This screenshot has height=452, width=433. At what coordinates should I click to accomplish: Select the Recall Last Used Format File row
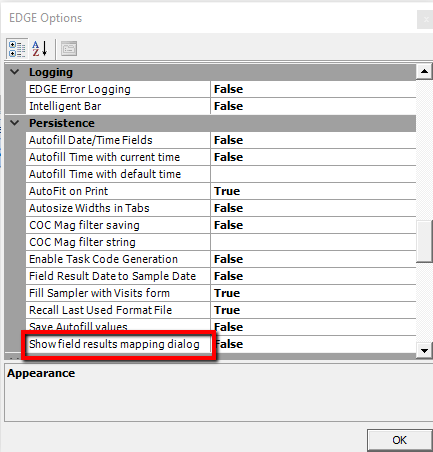[221, 310]
